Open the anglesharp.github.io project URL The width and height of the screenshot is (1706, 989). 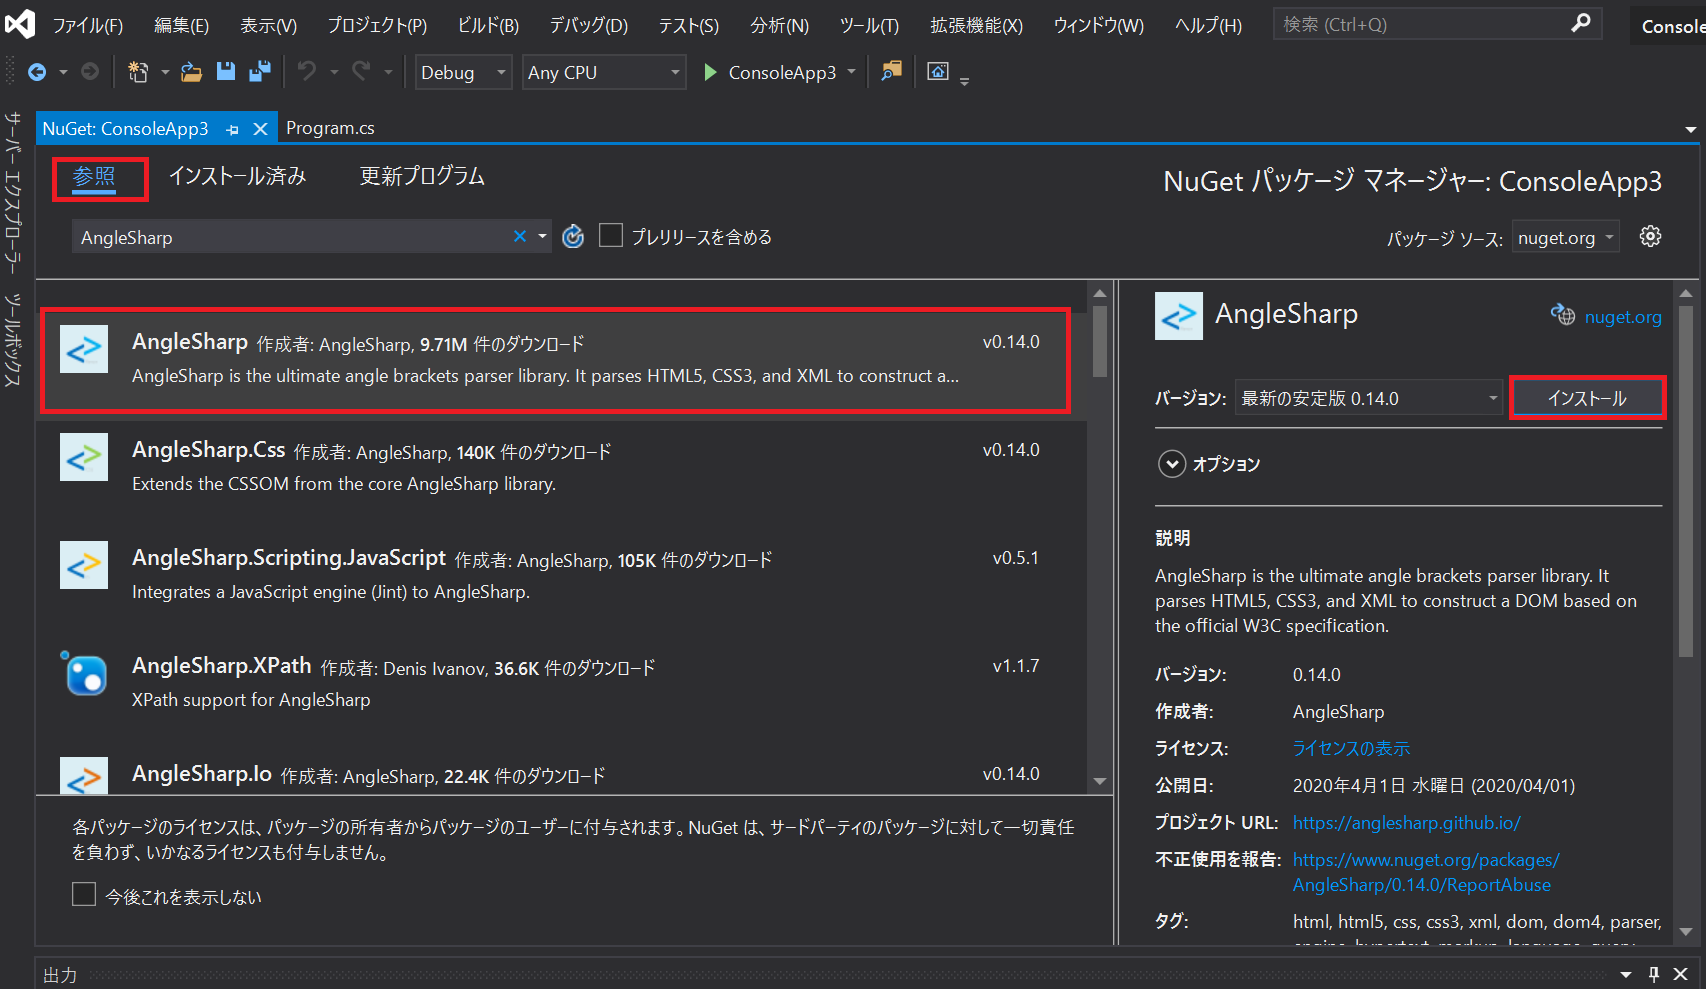[x=1406, y=822]
